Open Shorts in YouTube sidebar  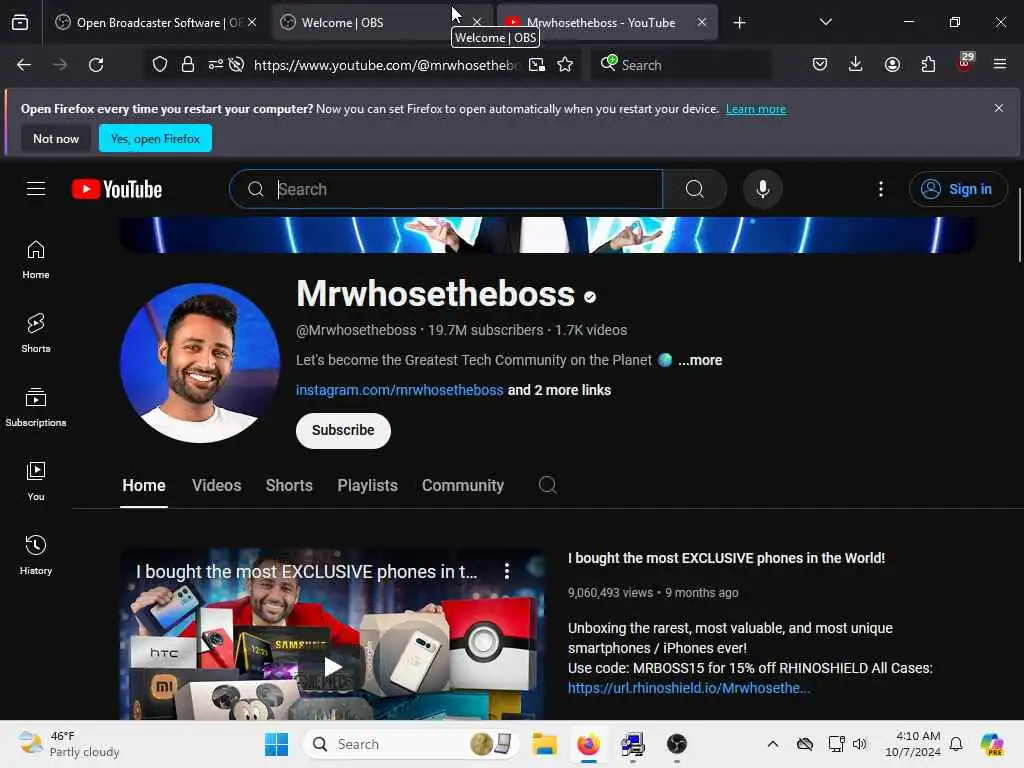tap(36, 333)
